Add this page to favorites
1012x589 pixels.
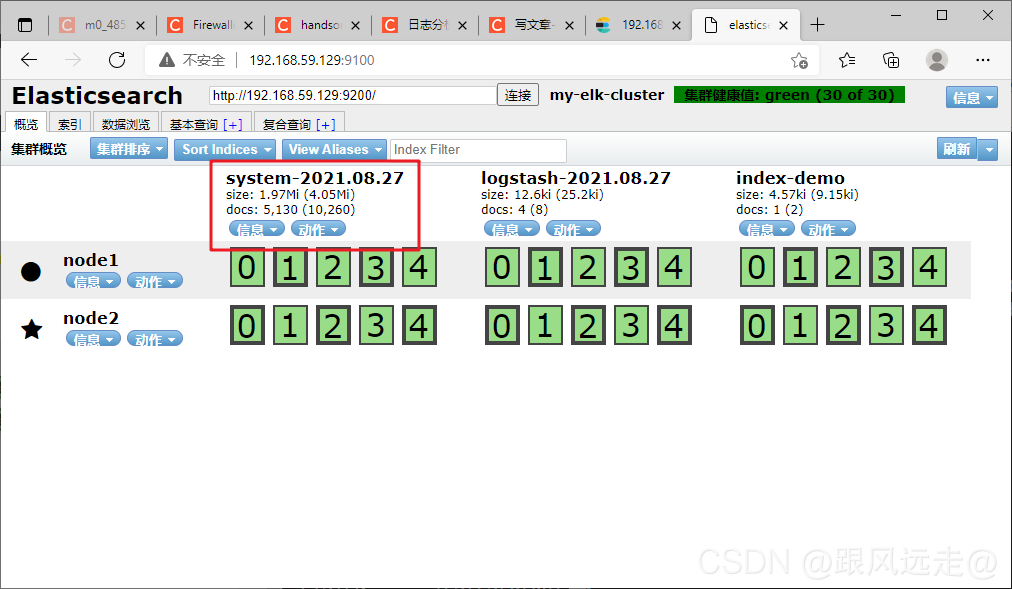pos(799,61)
